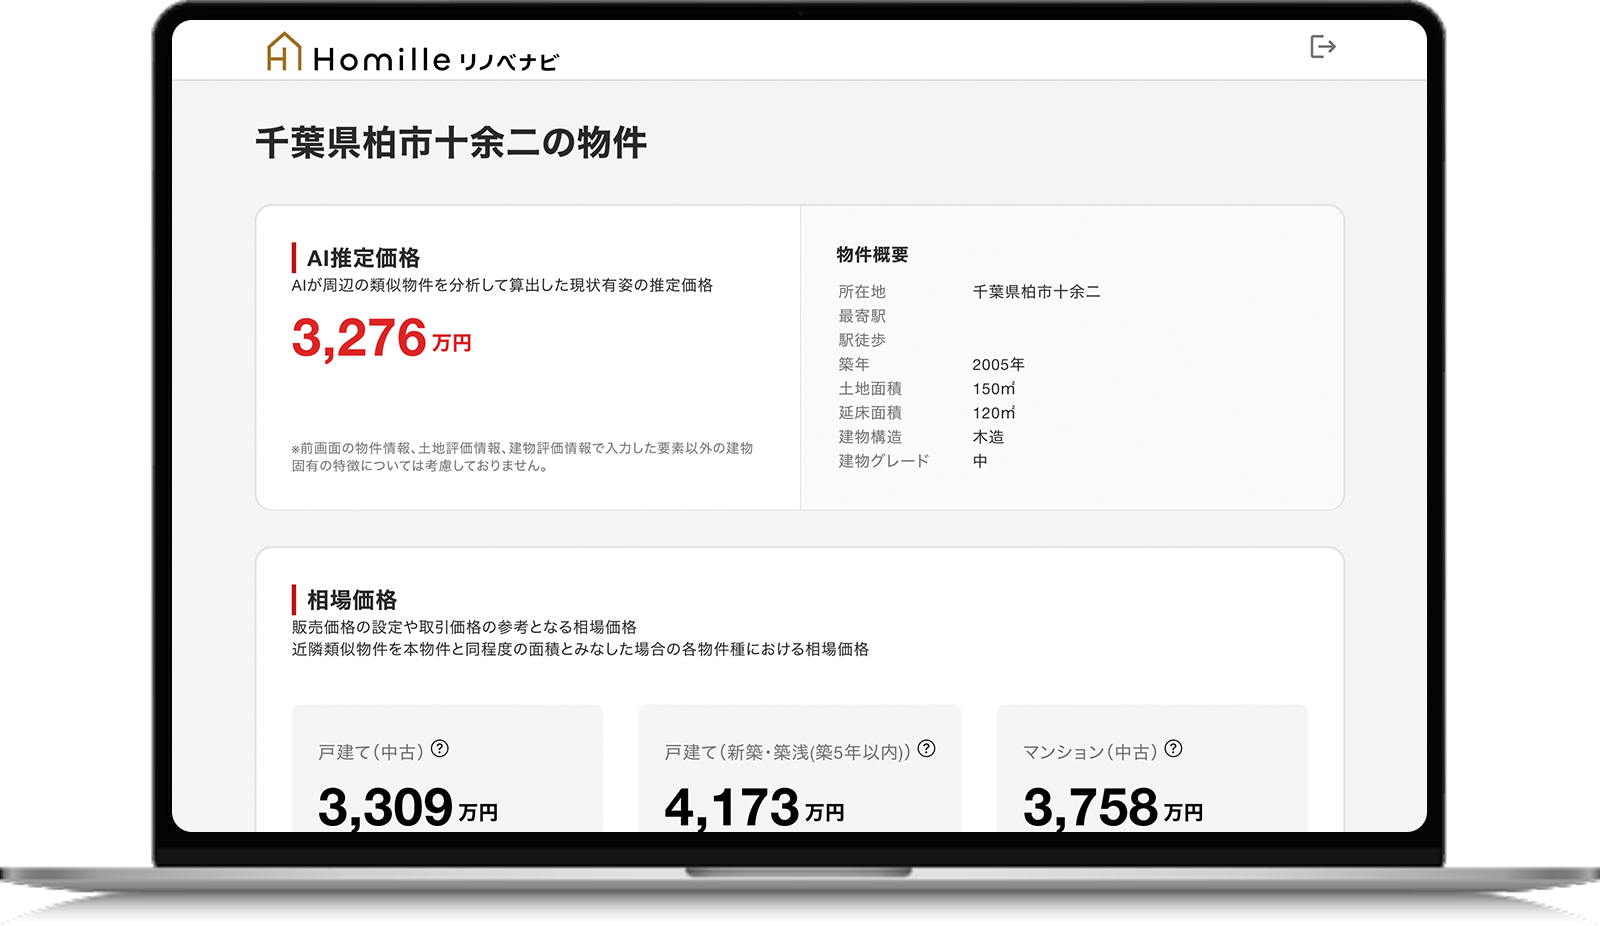Screen dimensions: 1600x926
Task: Open help icon for 戸建て(中古)
Action: click(x=440, y=748)
